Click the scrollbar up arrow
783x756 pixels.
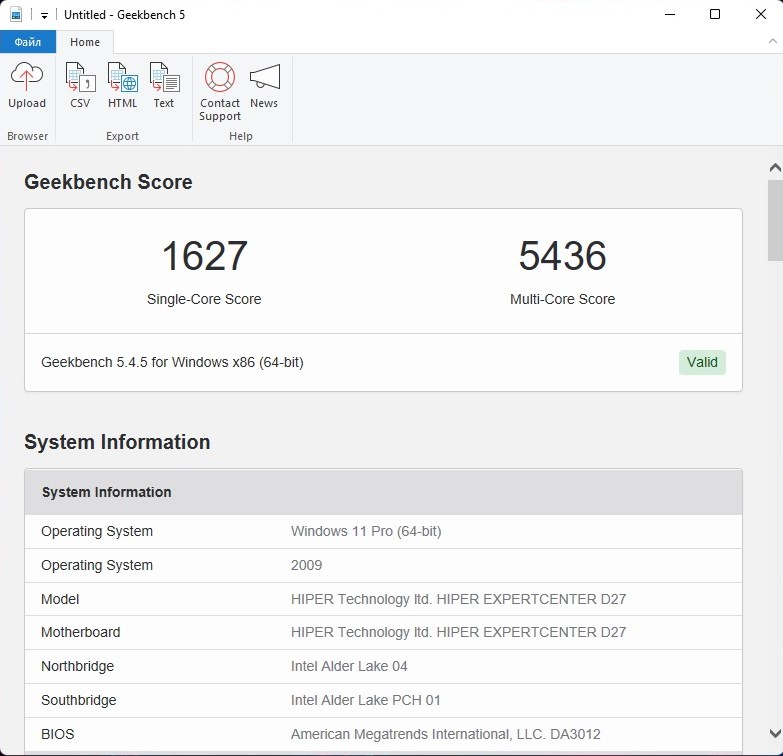(775, 167)
